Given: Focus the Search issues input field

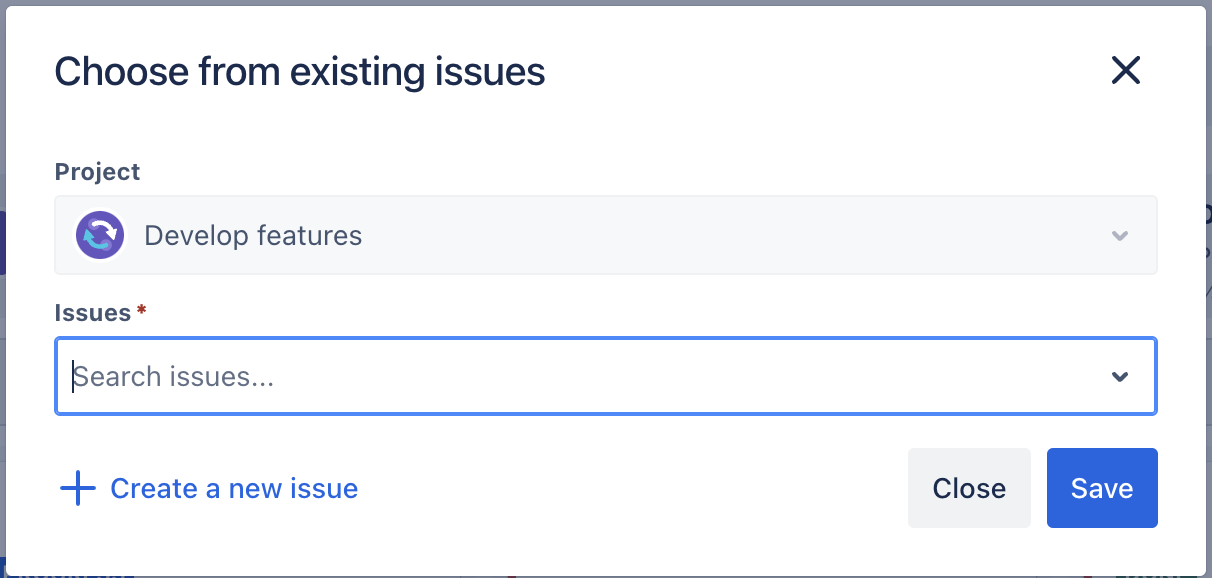Looking at the screenshot, I should click(600, 377).
